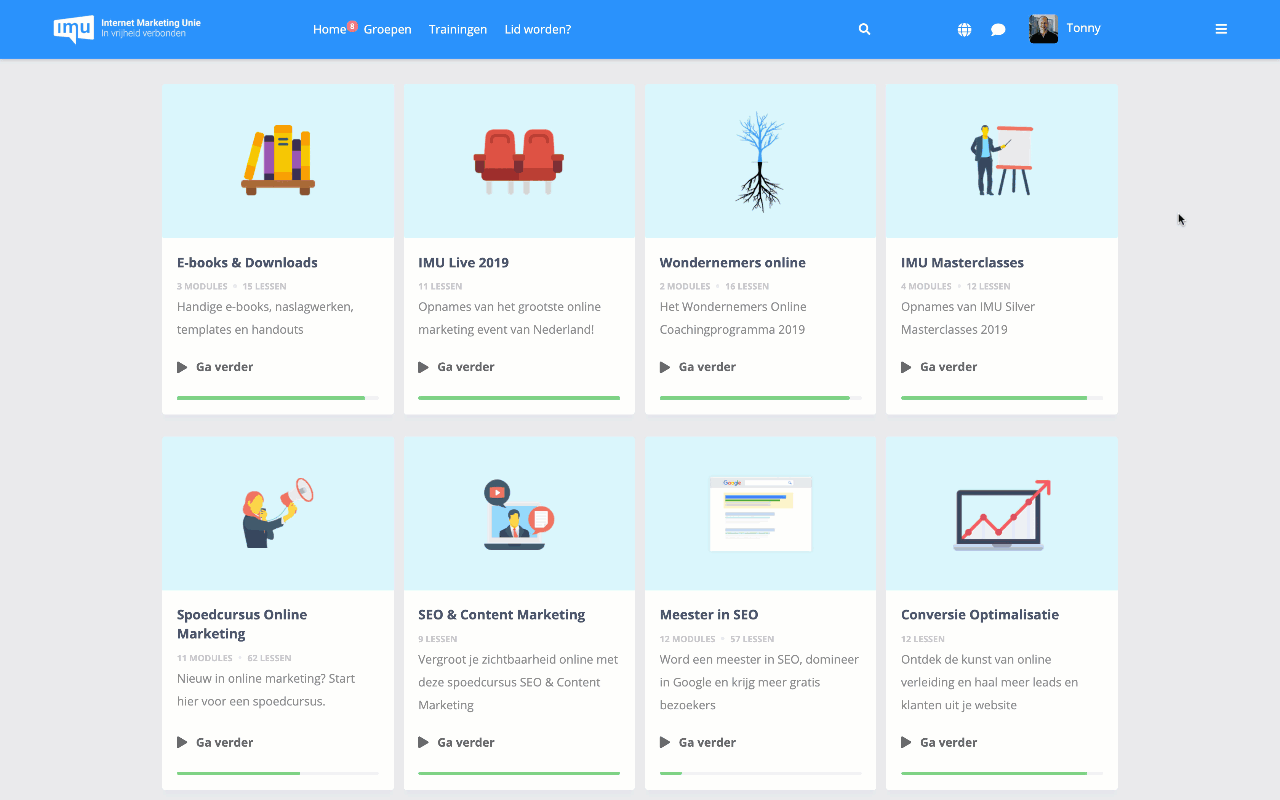Open the chat messages icon
Image resolution: width=1280 pixels, height=800 pixels.
tap(998, 29)
